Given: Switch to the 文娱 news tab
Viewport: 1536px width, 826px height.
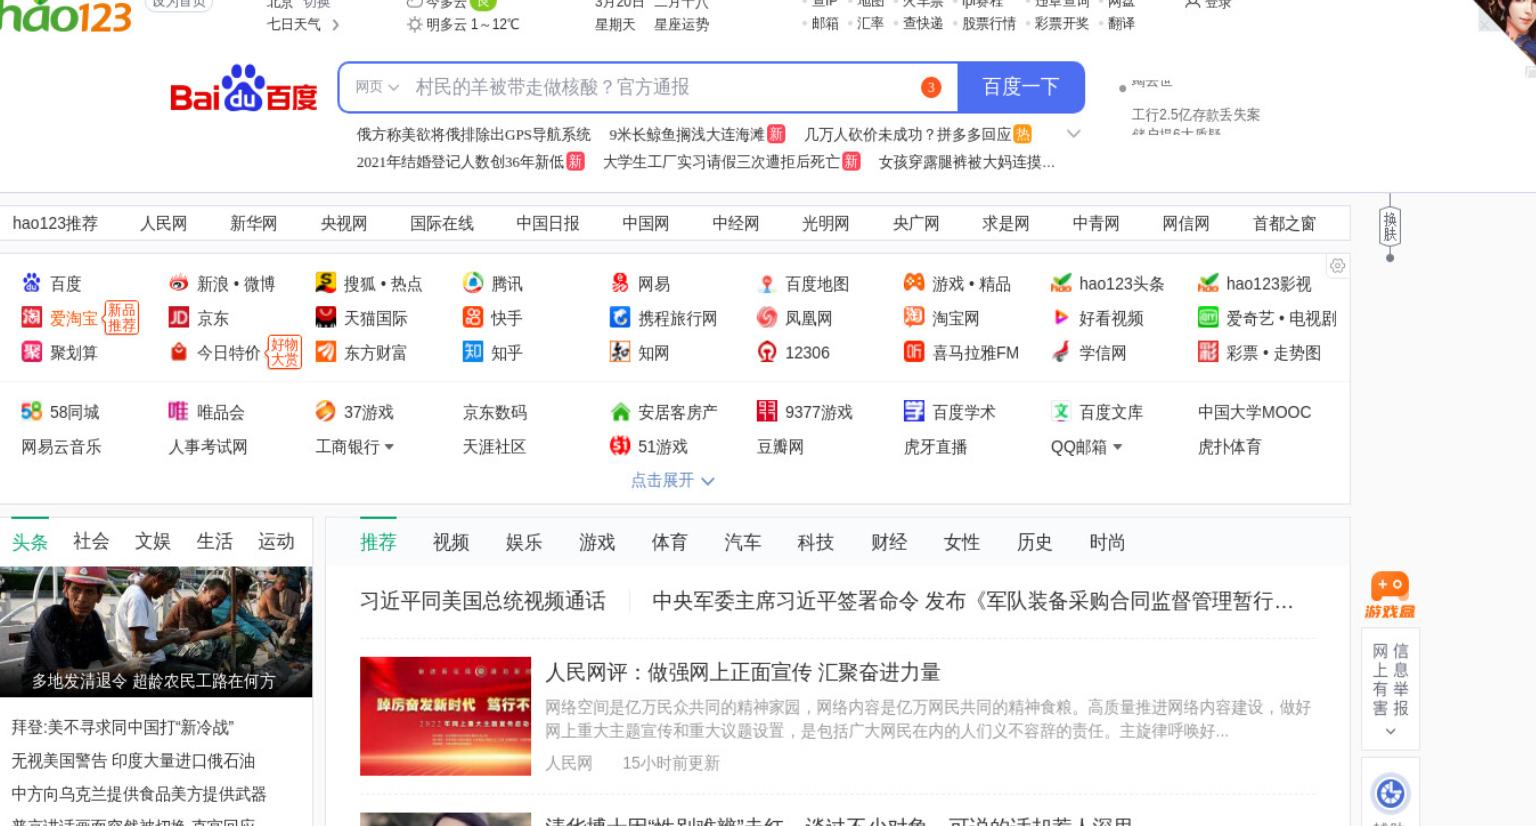Looking at the screenshot, I should [153, 541].
